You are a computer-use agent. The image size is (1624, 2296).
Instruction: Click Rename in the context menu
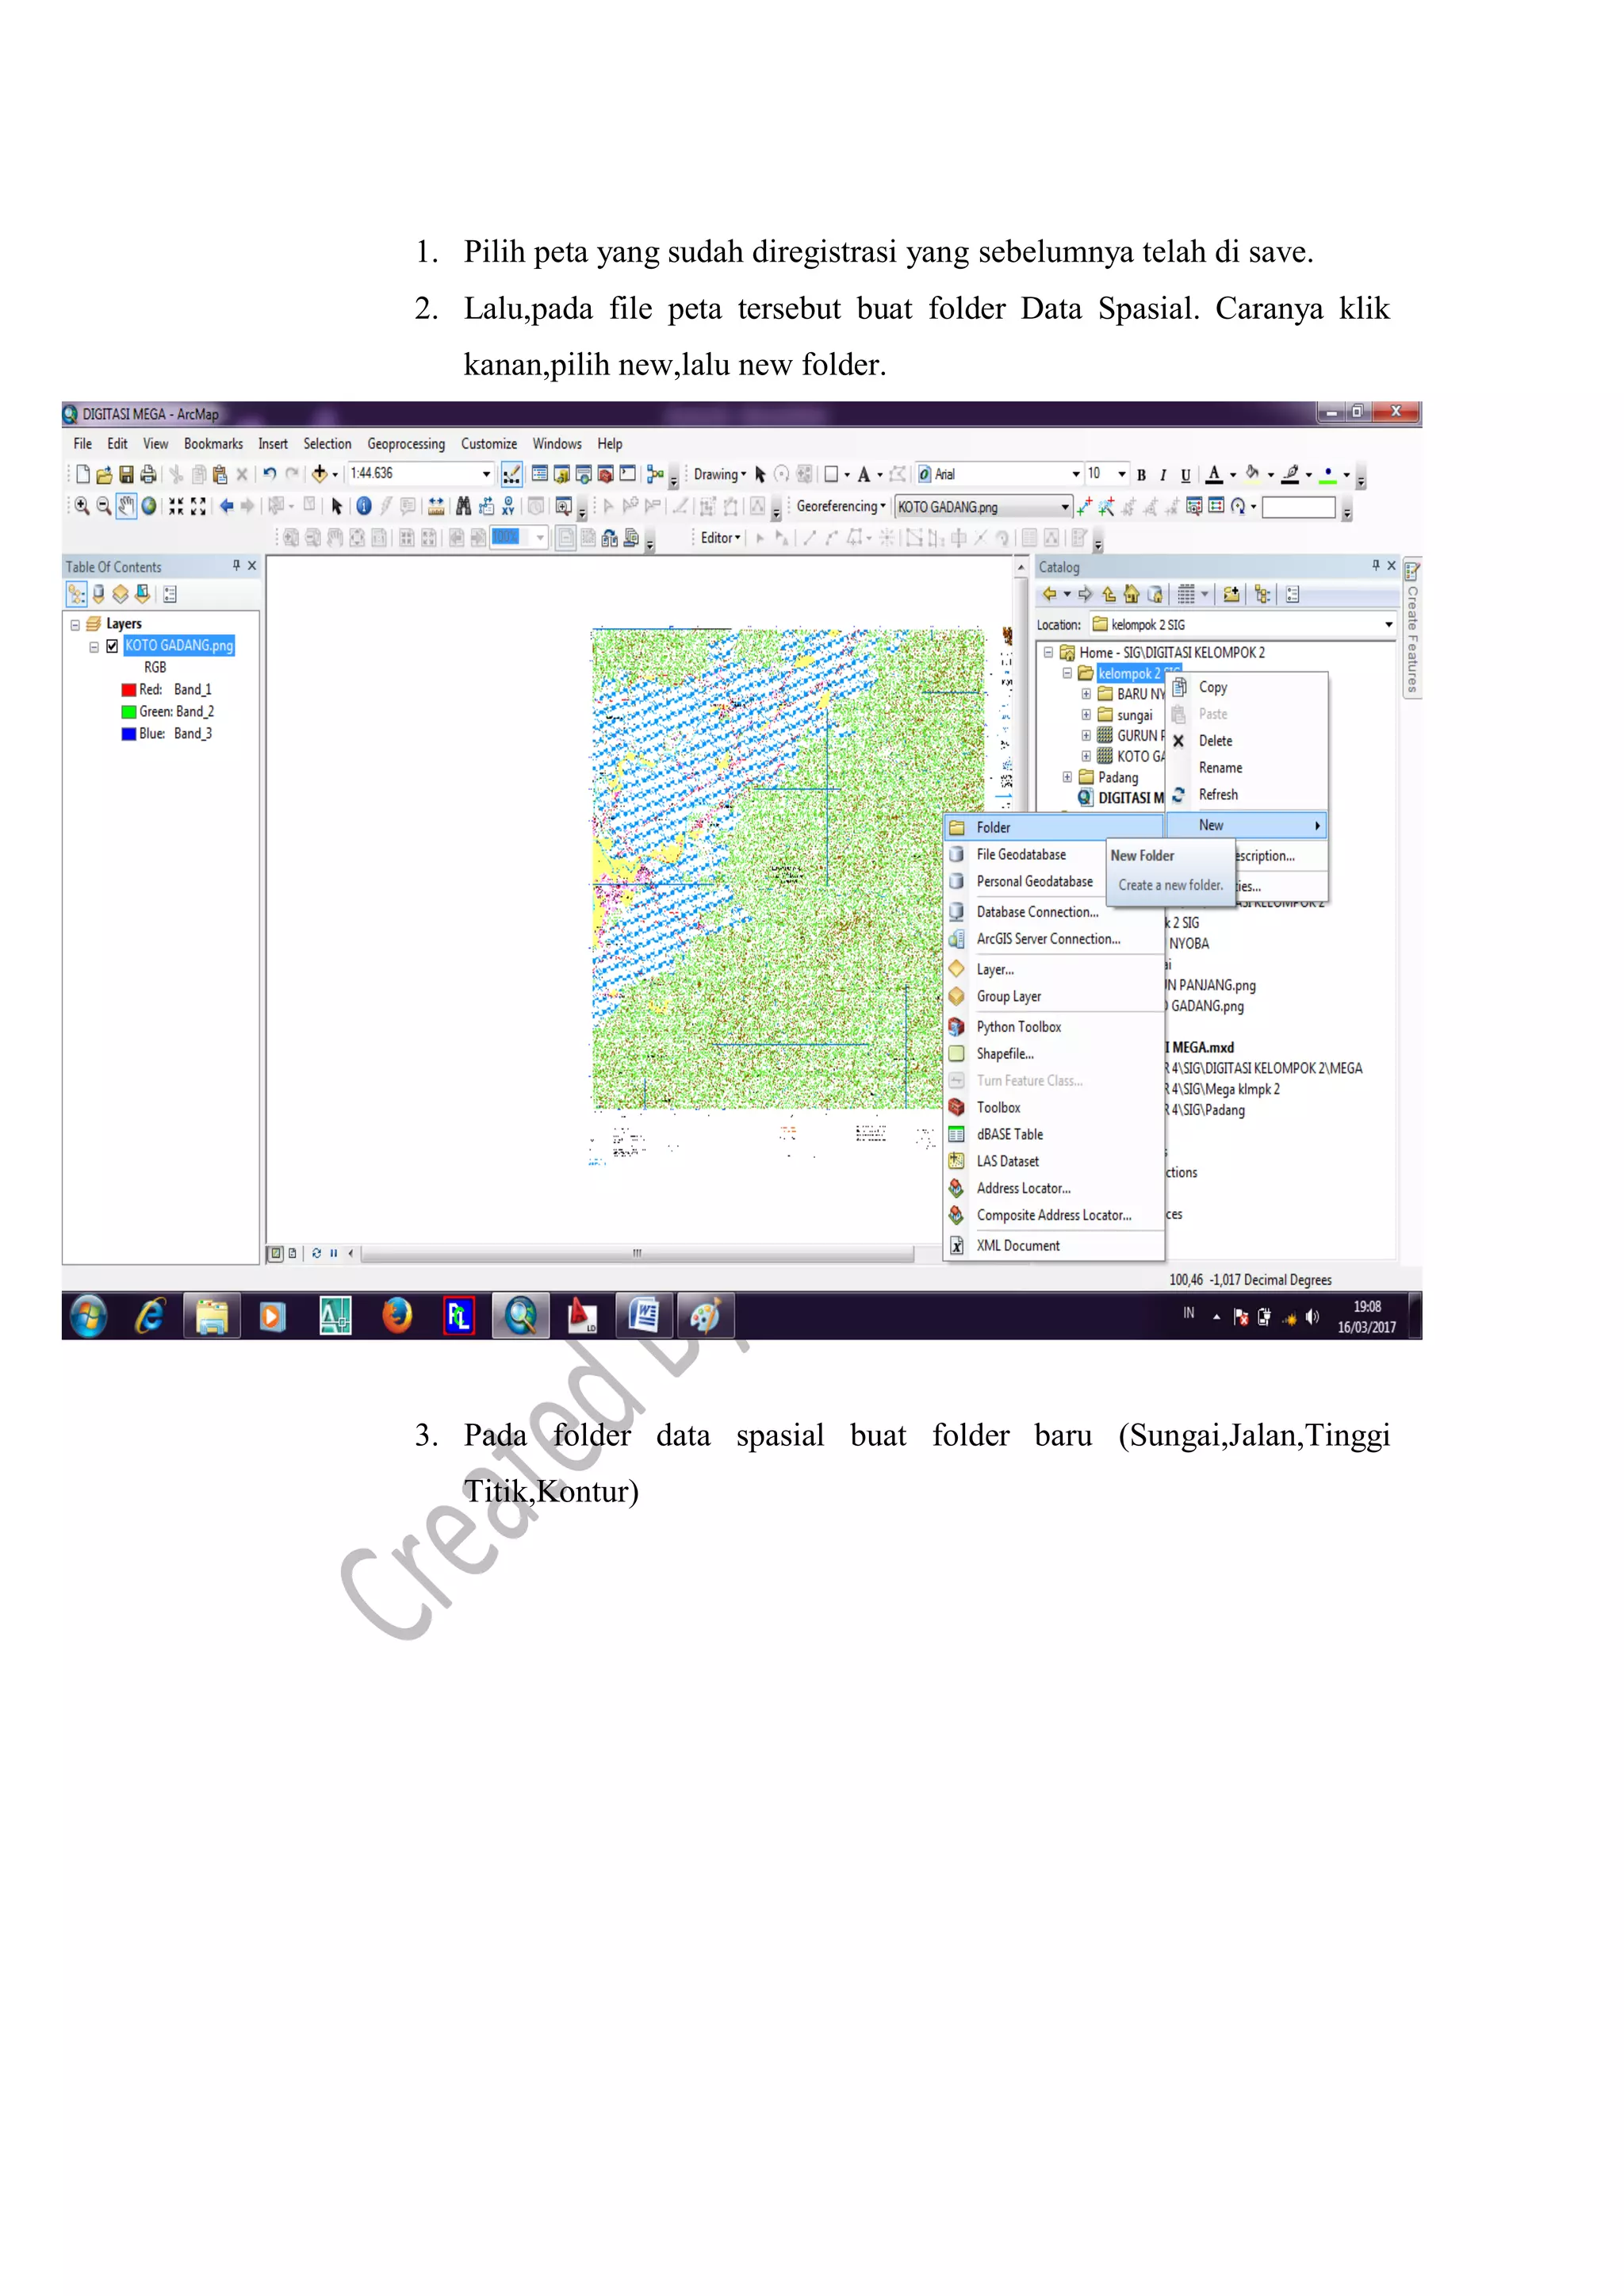(1220, 768)
